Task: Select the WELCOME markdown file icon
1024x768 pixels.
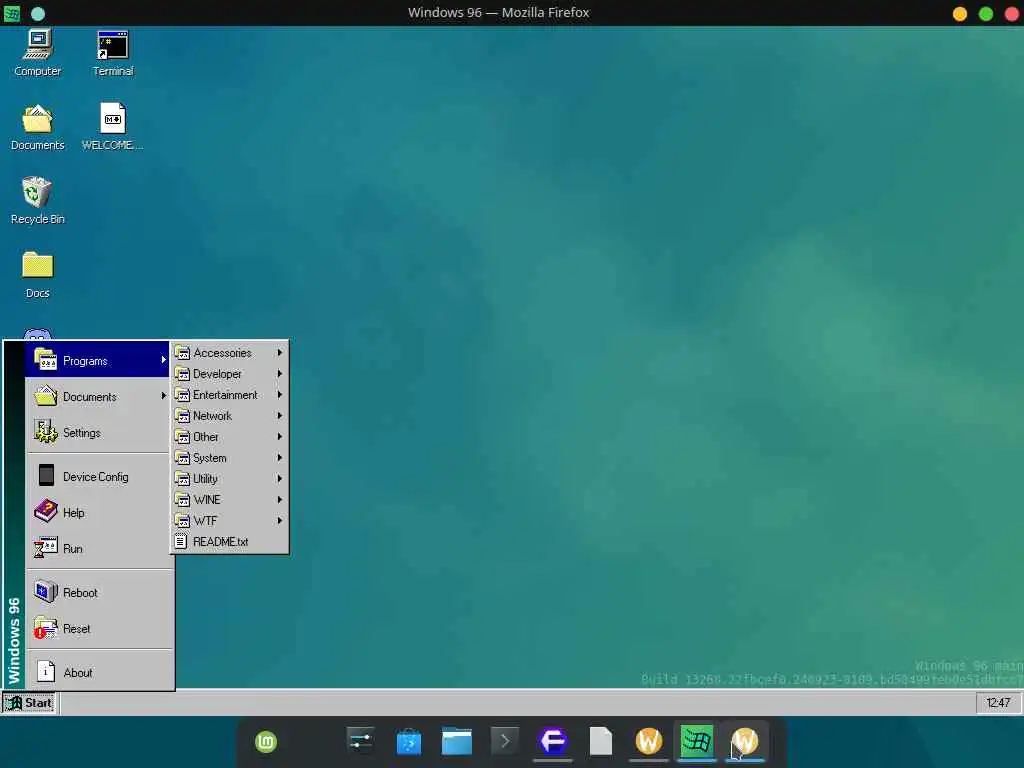Action: click(x=112, y=128)
